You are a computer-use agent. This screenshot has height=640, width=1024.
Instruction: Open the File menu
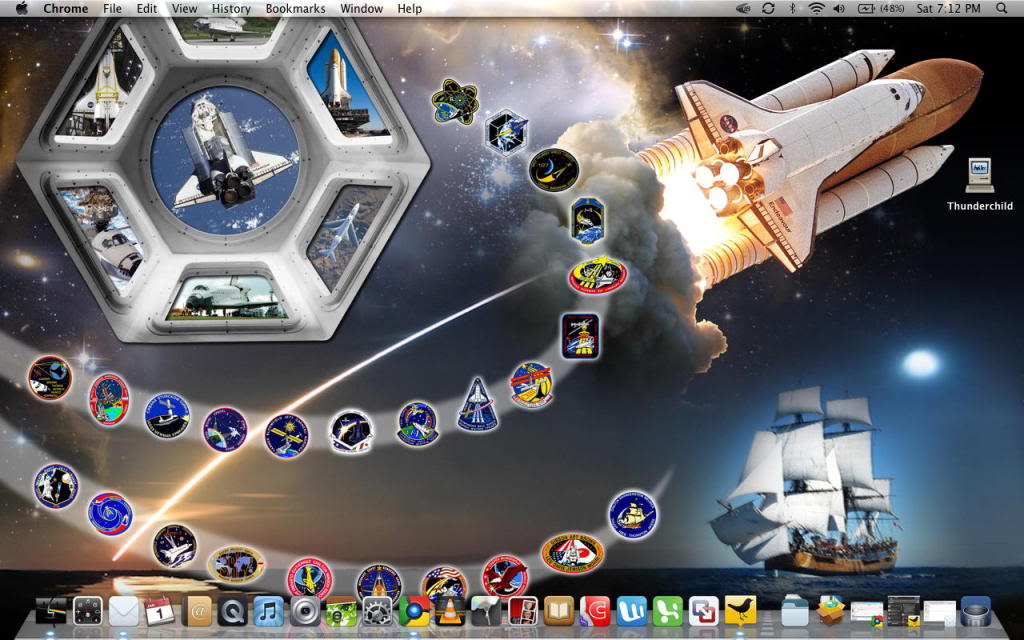pyautogui.click(x=112, y=8)
